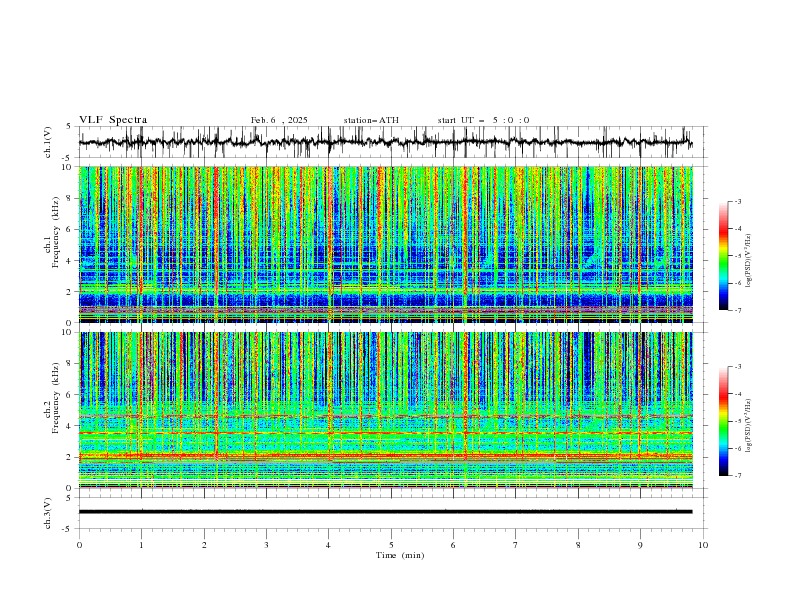Click the "5" tick on the time axis
This screenshot has width=792, height=612.
391,545
